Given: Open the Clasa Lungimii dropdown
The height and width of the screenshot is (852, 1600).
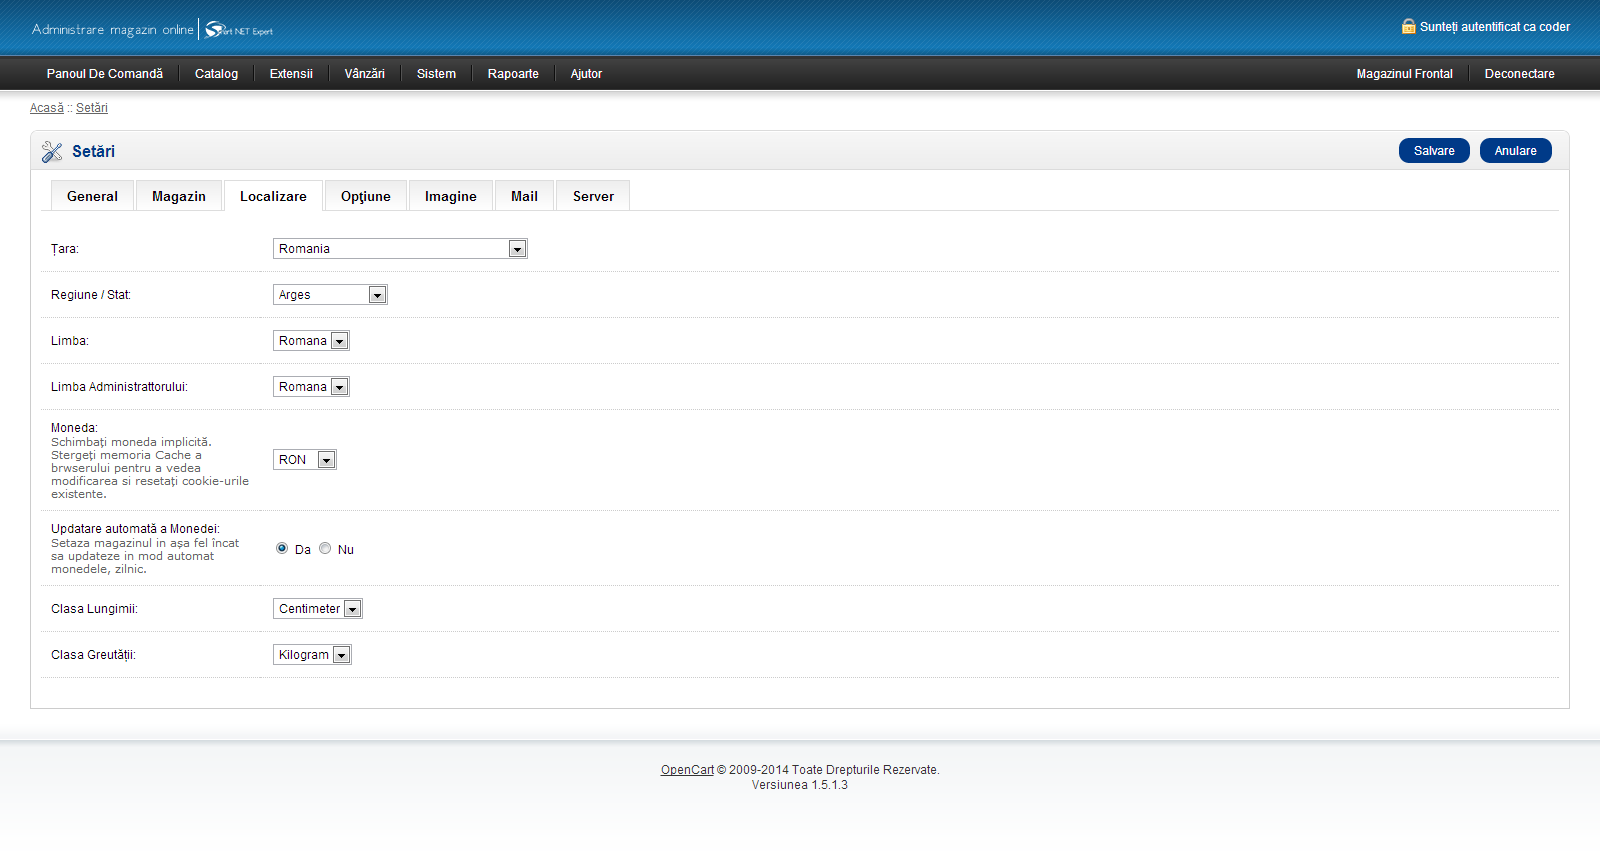Looking at the screenshot, I should (318, 609).
